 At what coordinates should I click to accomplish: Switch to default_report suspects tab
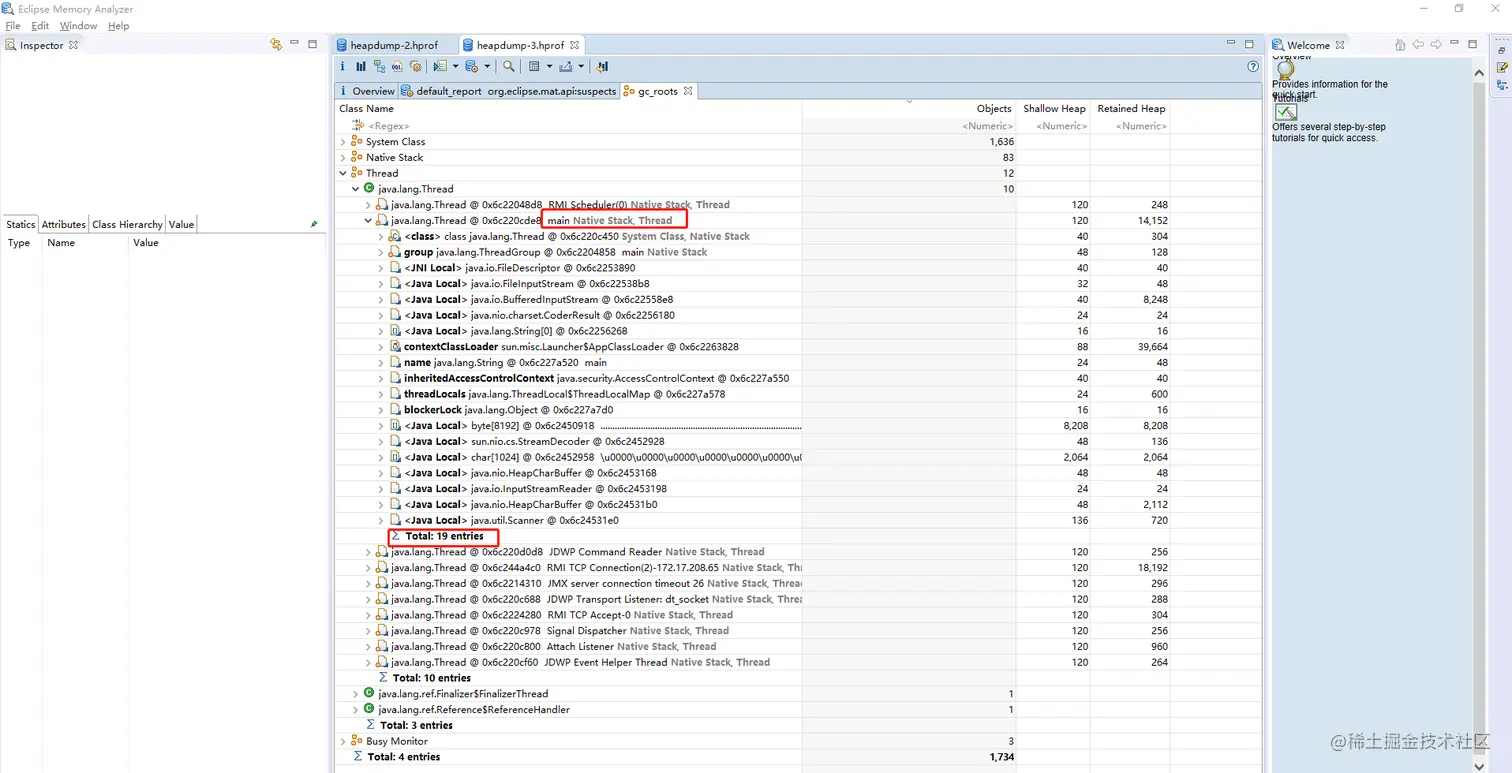coord(508,91)
